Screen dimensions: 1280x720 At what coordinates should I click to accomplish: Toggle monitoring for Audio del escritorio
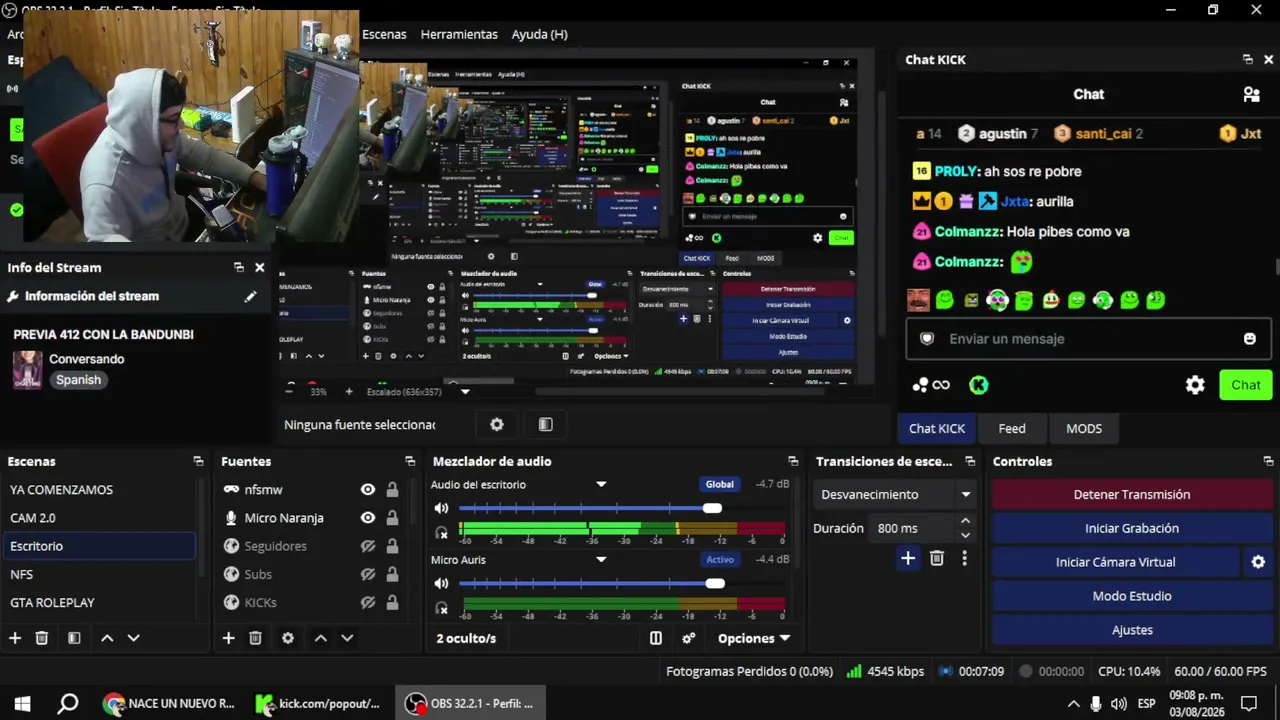point(441,533)
